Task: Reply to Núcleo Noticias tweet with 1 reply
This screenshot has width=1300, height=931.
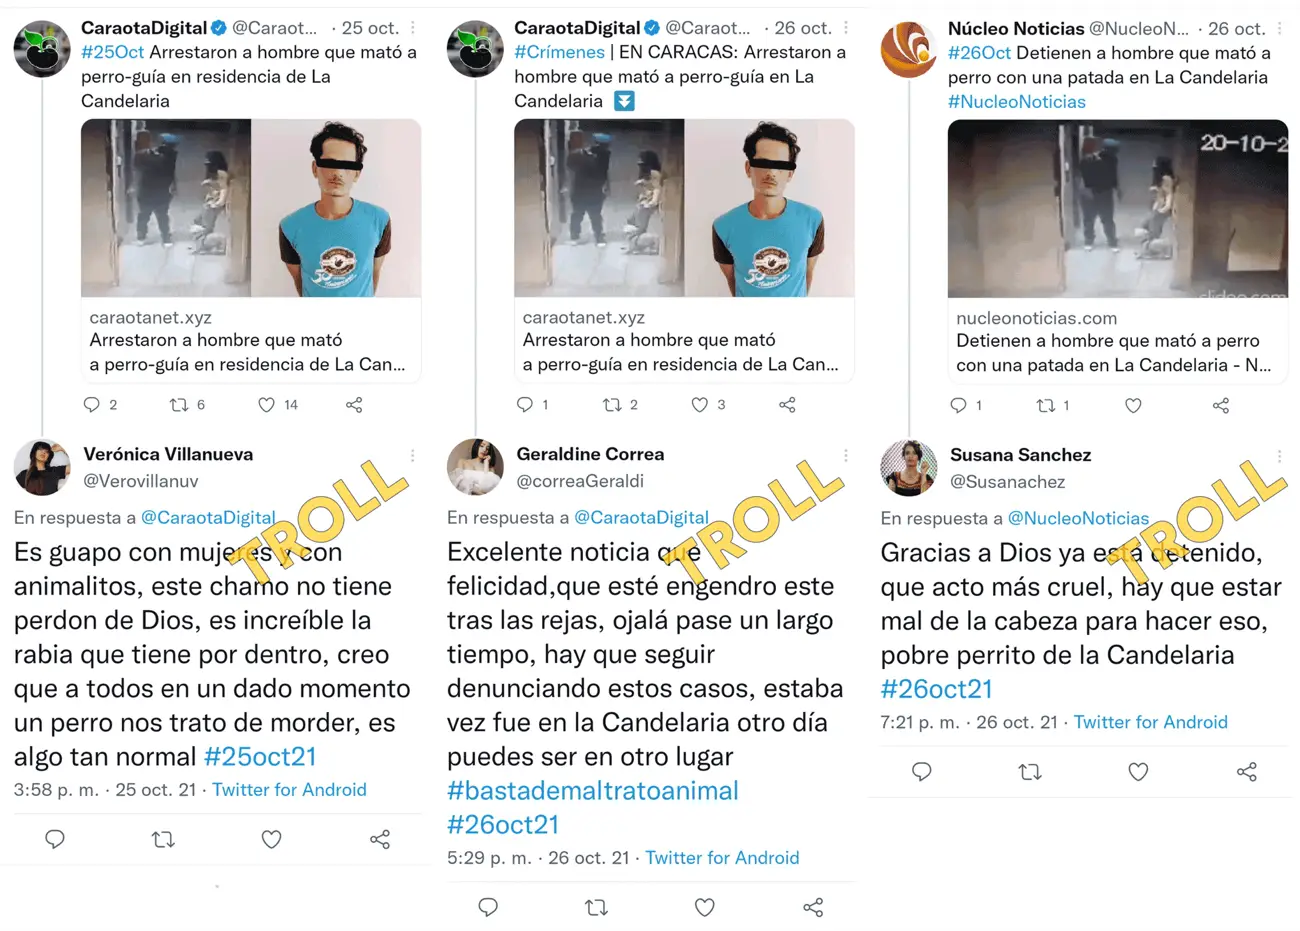Action: pos(958,406)
